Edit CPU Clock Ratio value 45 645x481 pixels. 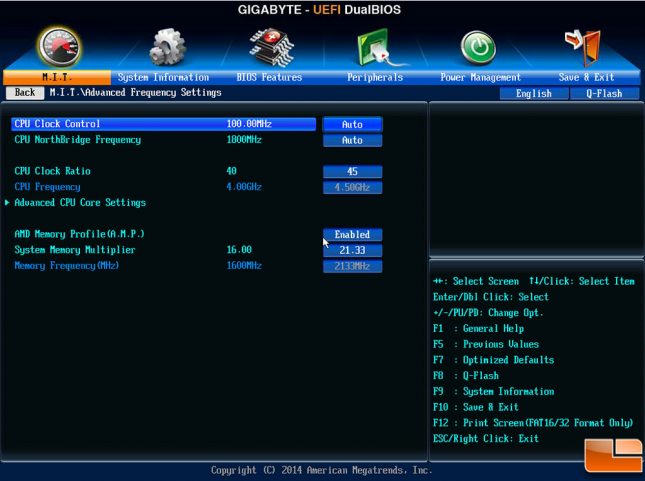click(x=353, y=172)
